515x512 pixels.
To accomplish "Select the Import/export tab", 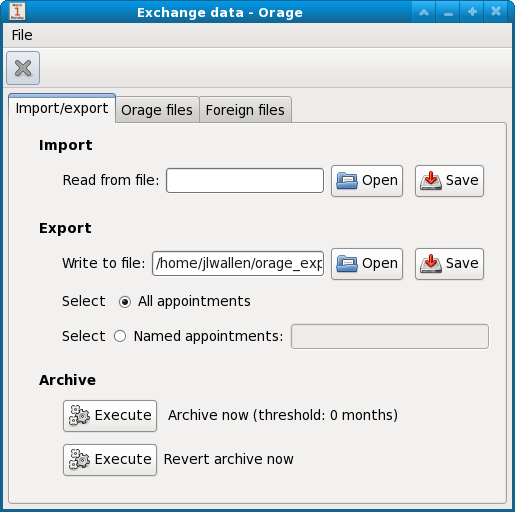I will click(x=62, y=108).
